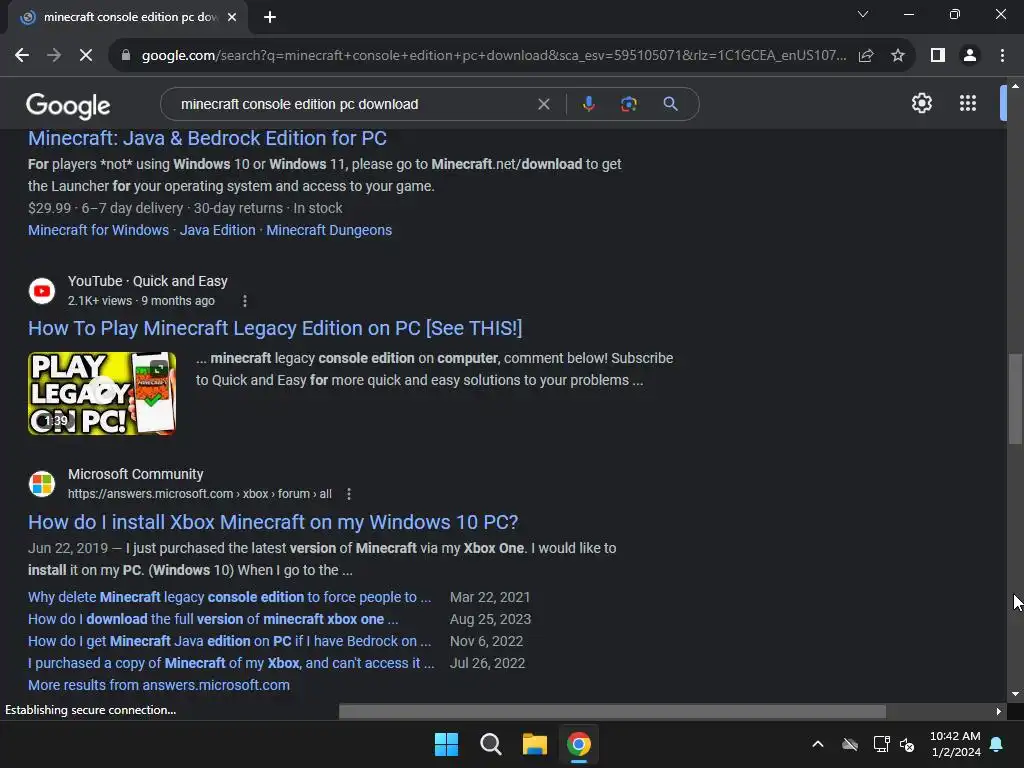Viewport: 1024px width, 768px height.
Task: Click horizontal scrollbar right arrow
Action: (x=999, y=711)
